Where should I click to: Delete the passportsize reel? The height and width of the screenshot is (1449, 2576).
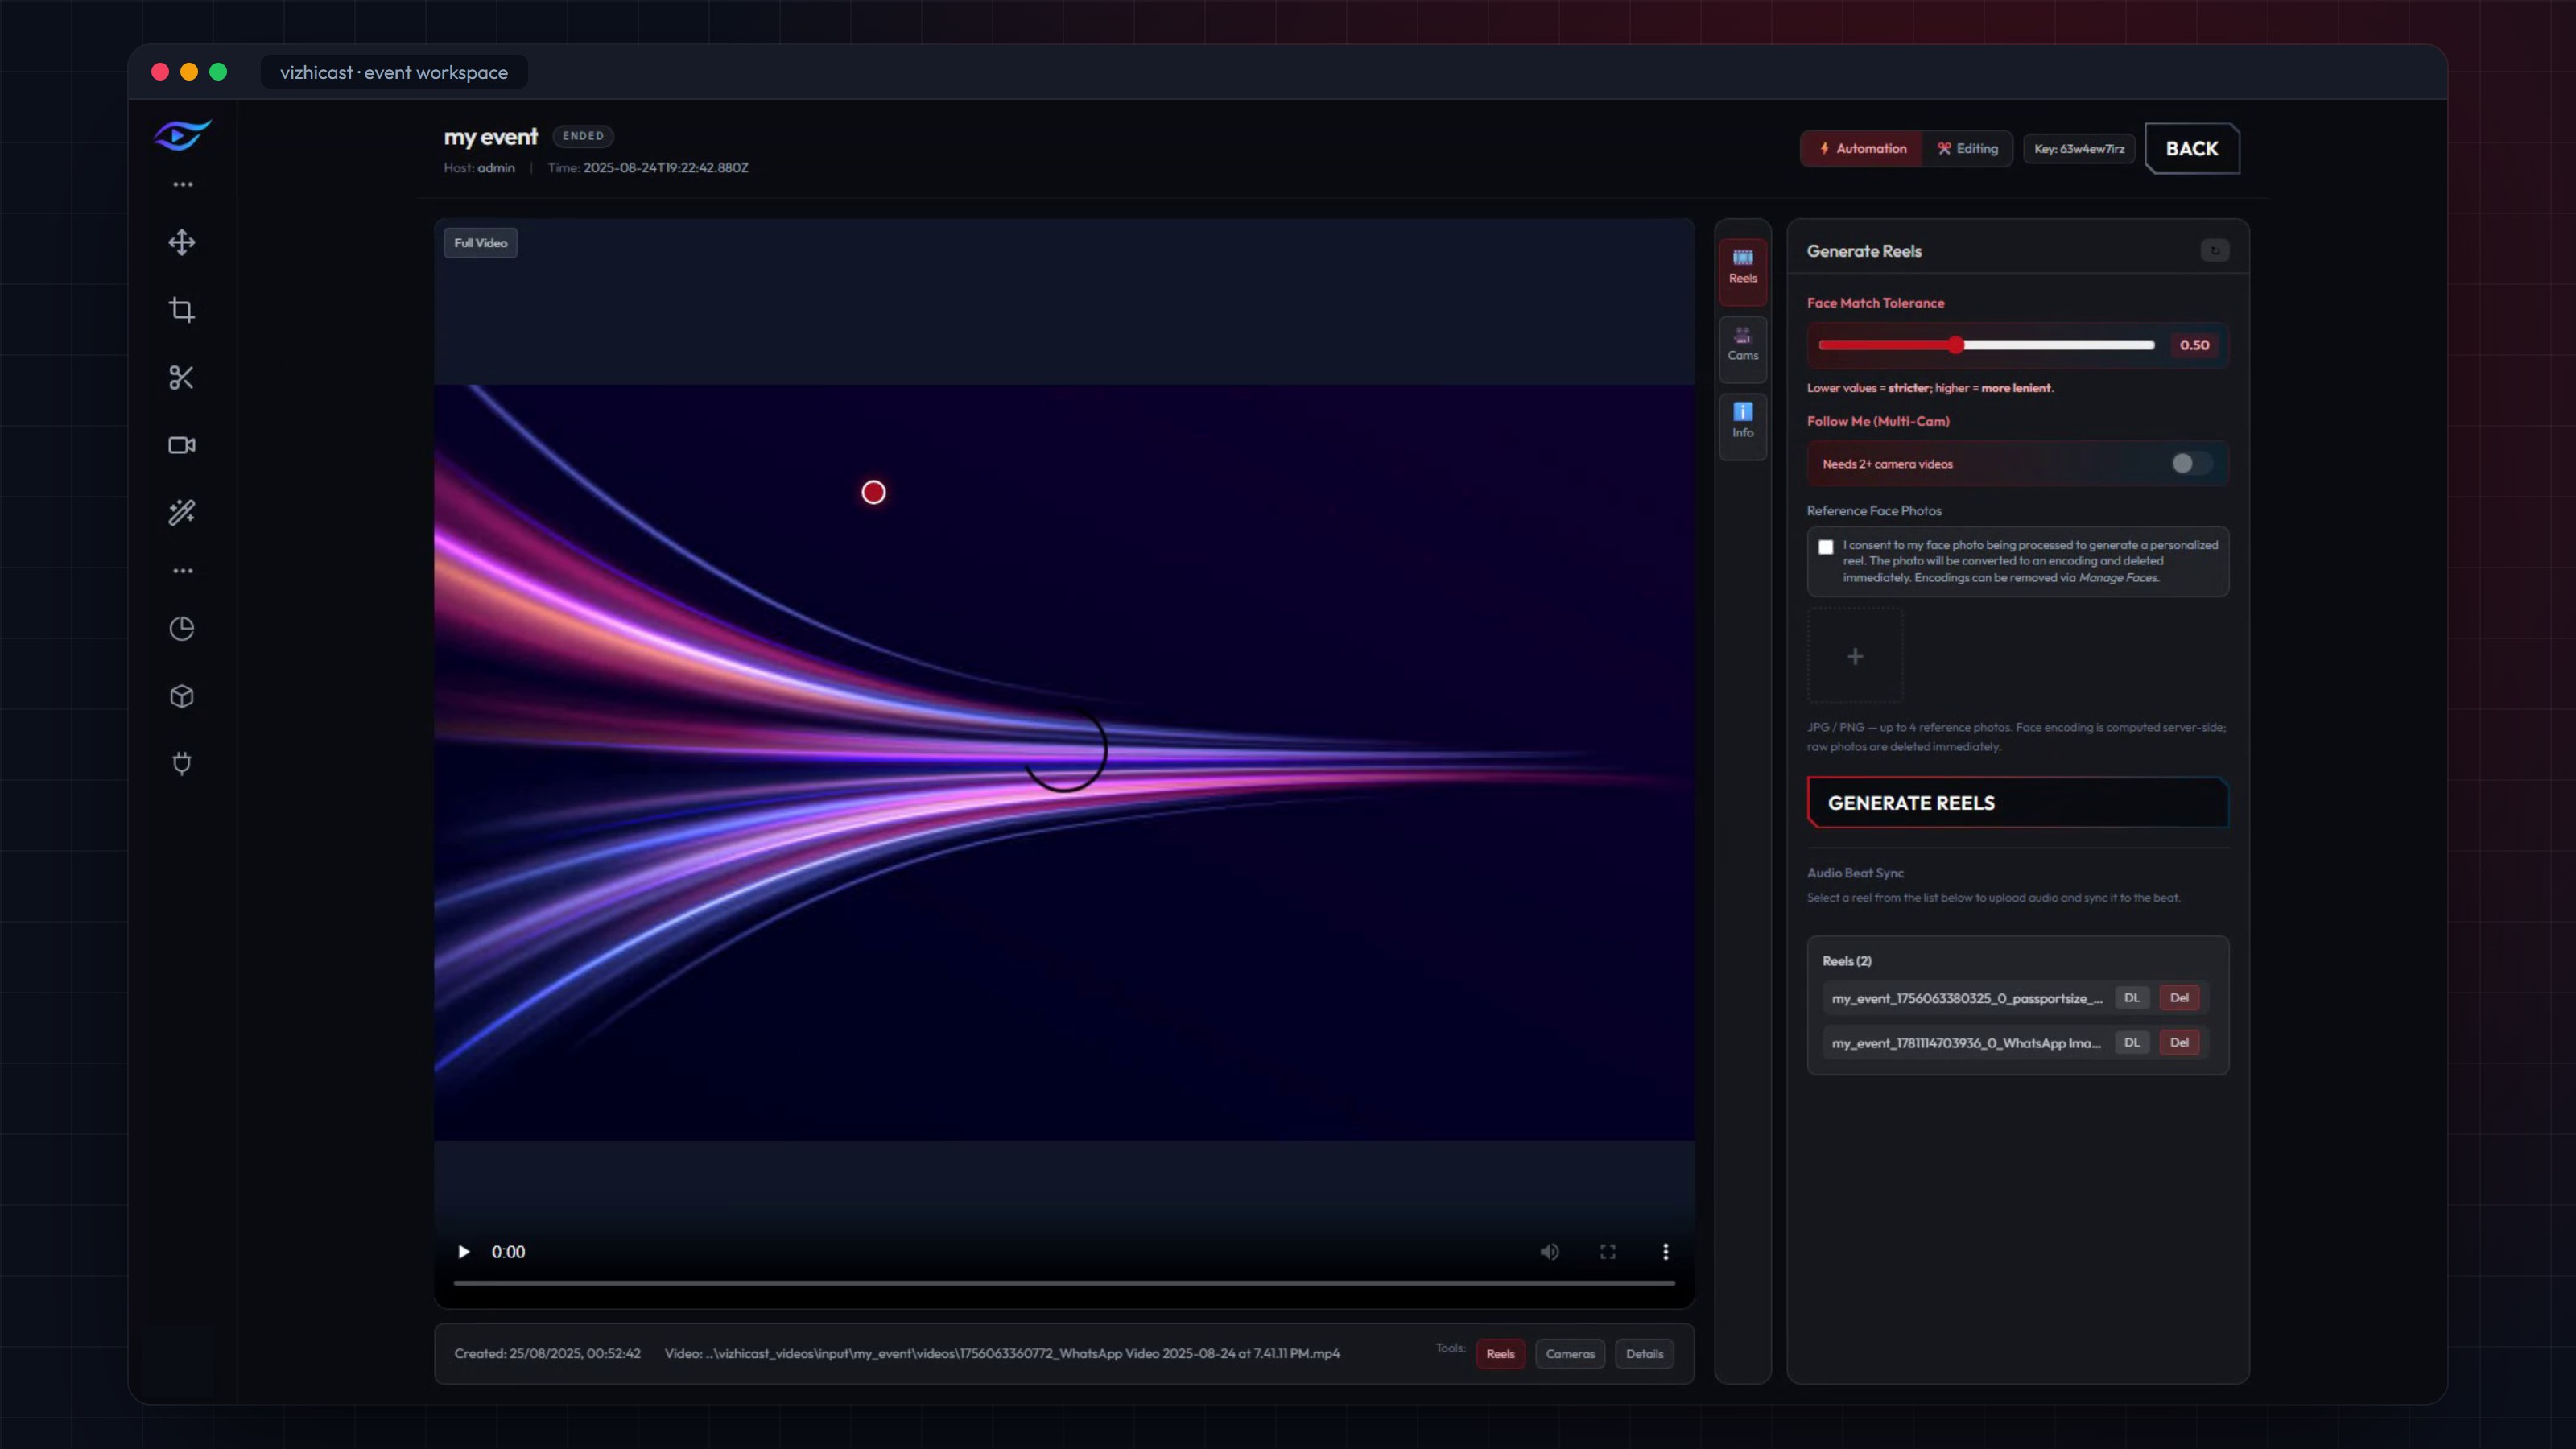pyautogui.click(x=2179, y=998)
